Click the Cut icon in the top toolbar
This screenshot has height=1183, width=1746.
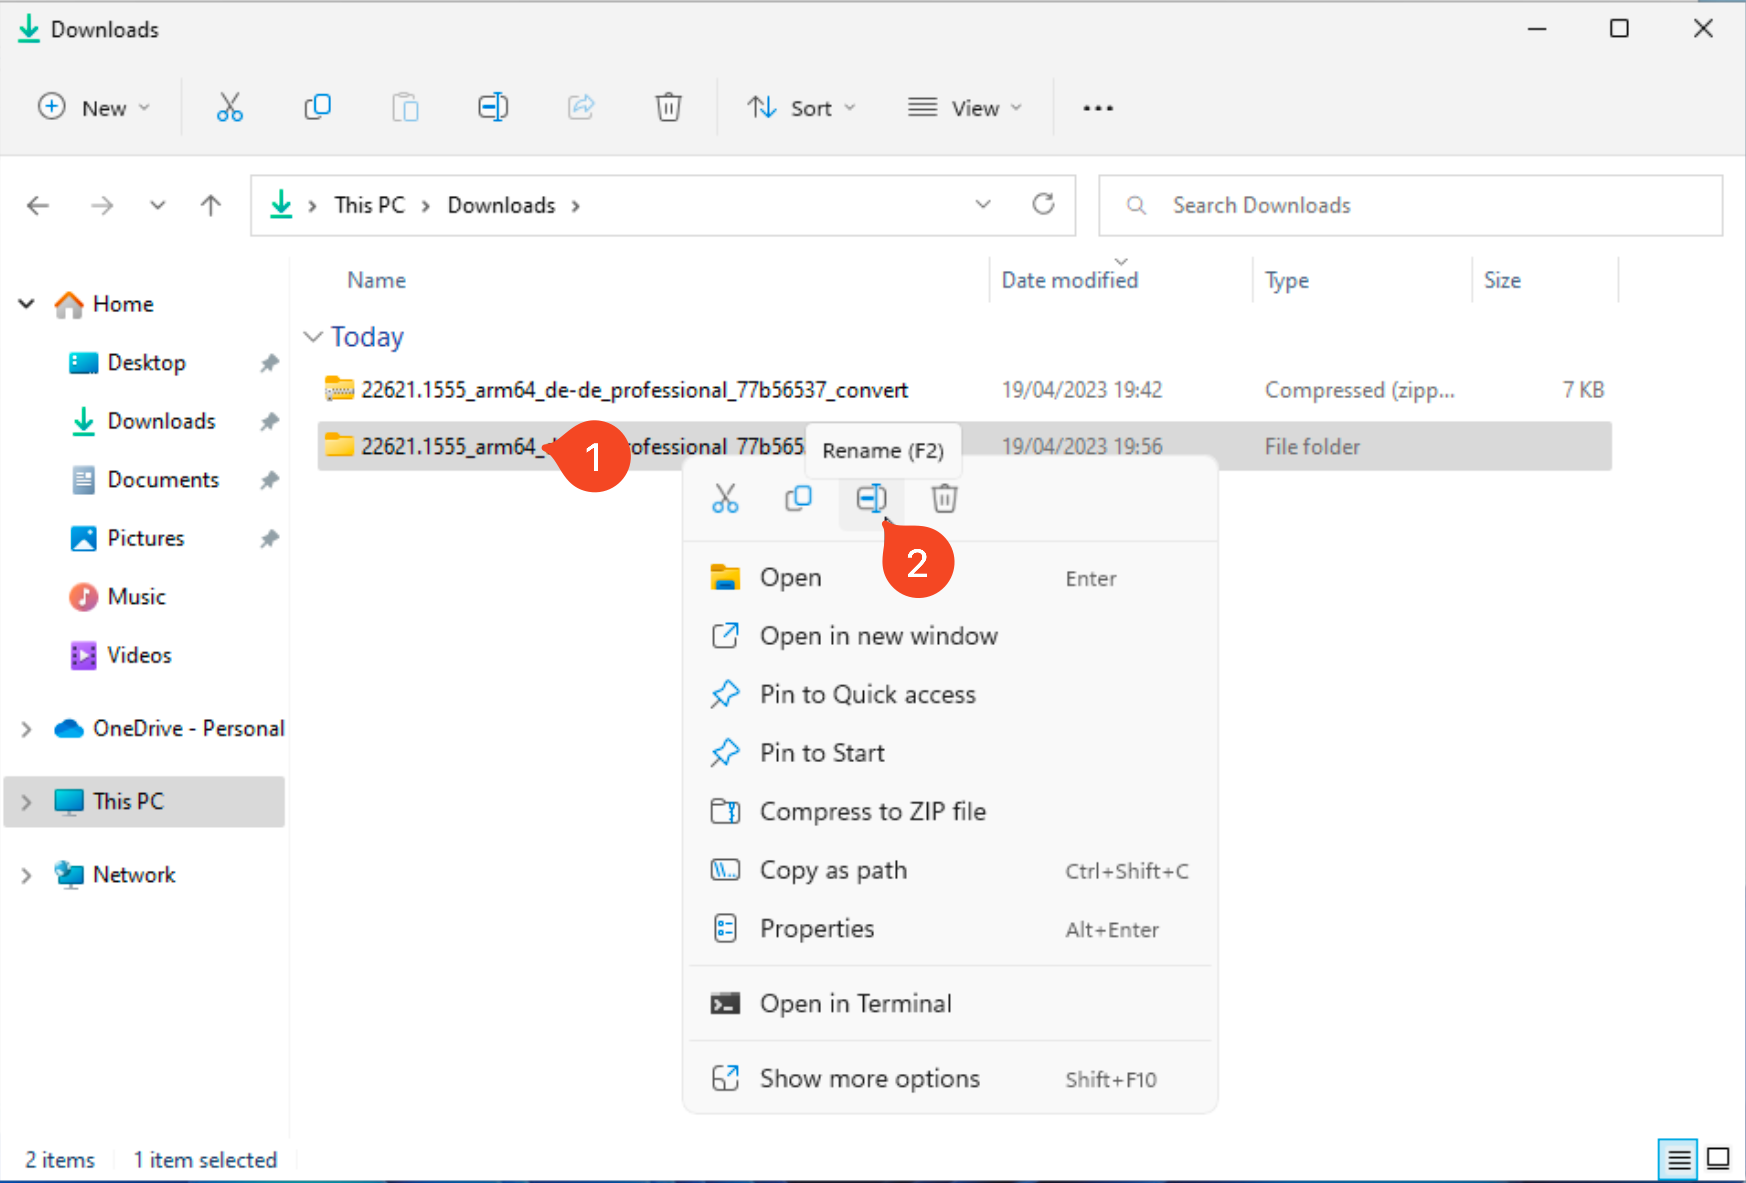(x=229, y=107)
